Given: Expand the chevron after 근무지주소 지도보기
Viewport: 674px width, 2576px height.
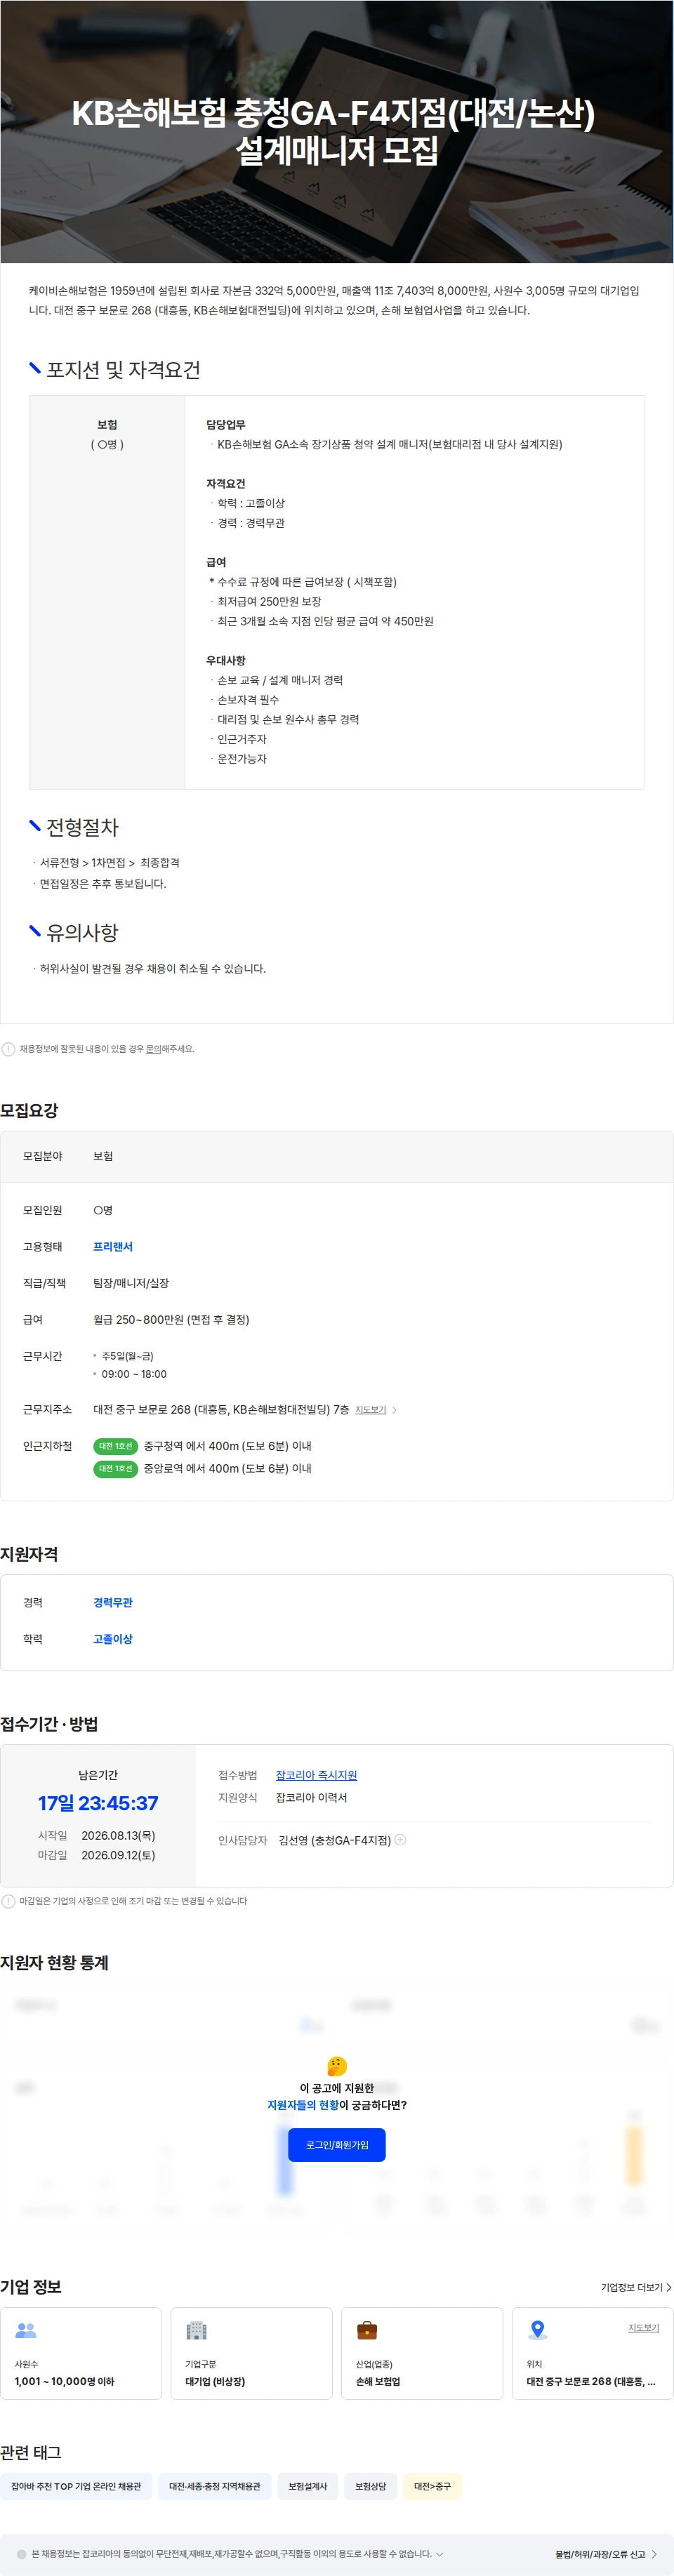Looking at the screenshot, I should point(394,1410).
